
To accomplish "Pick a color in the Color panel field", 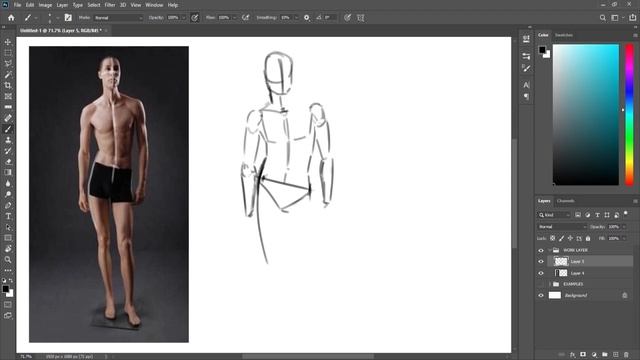I will coord(586,115).
